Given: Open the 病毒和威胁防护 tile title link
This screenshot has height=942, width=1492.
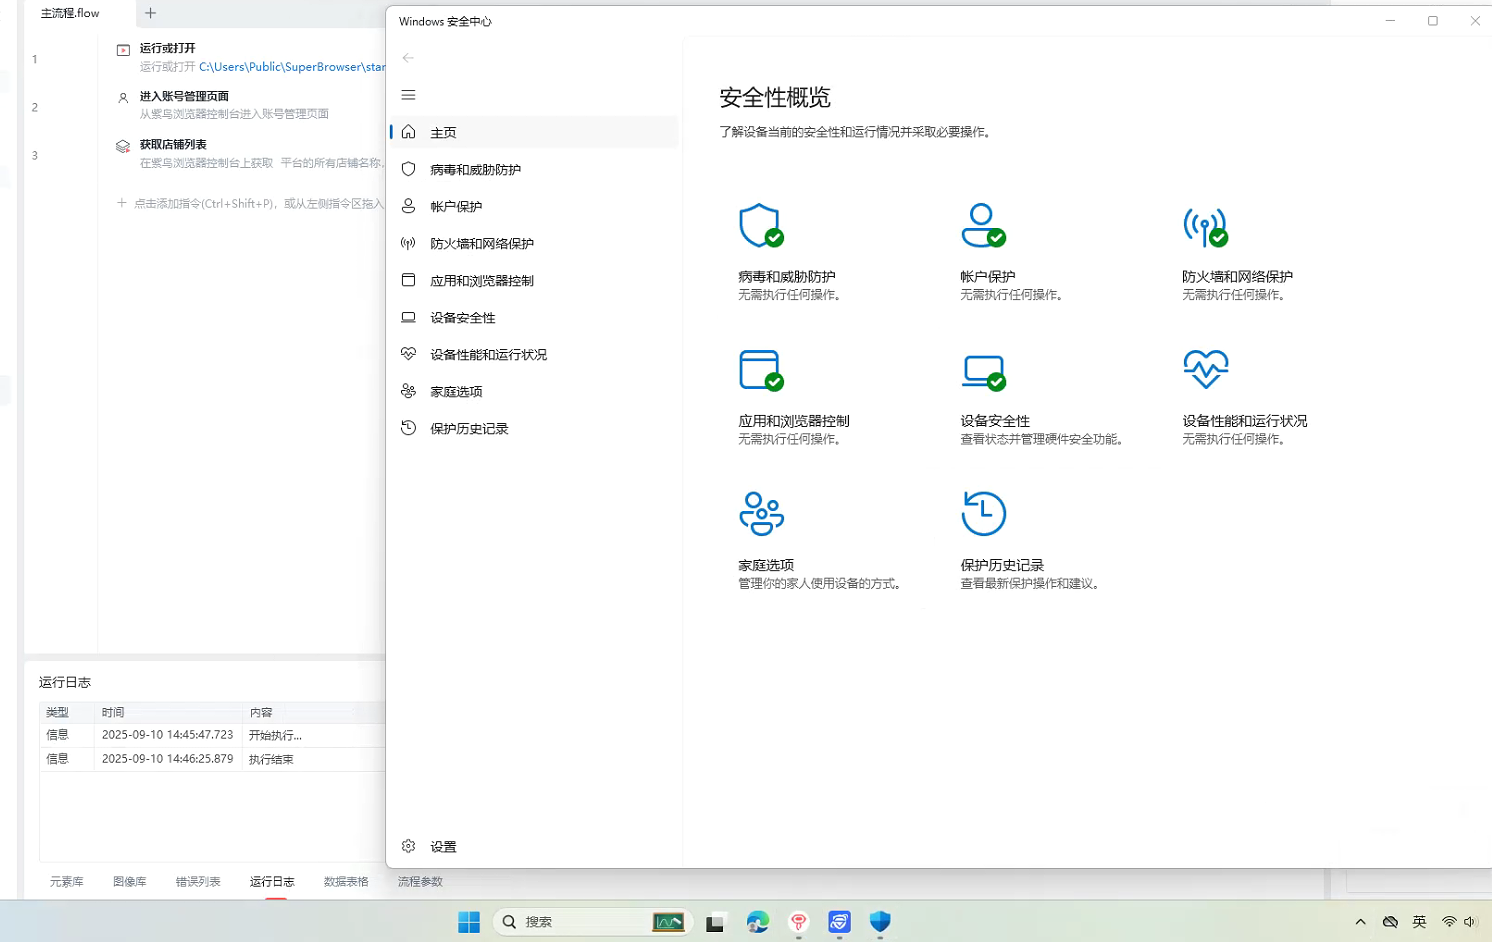Looking at the screenshot, I should (786, 276).
